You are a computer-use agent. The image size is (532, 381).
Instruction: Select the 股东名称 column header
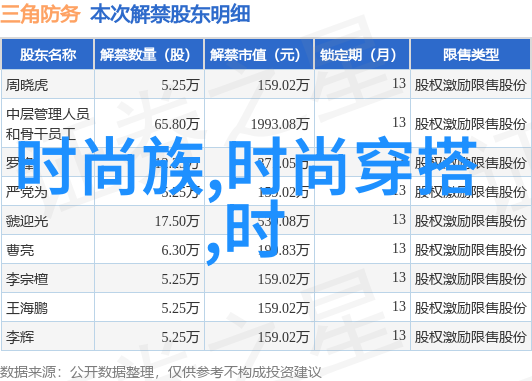pyautogui.click(x=48, y=55)
